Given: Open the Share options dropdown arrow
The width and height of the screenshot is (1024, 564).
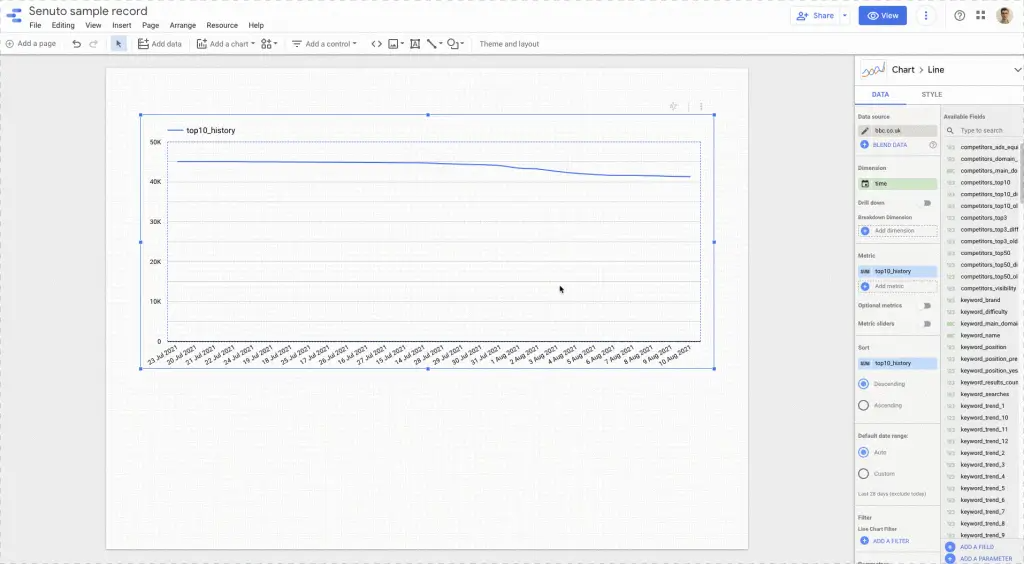Looking at the screenshot, I should (844, 16).
